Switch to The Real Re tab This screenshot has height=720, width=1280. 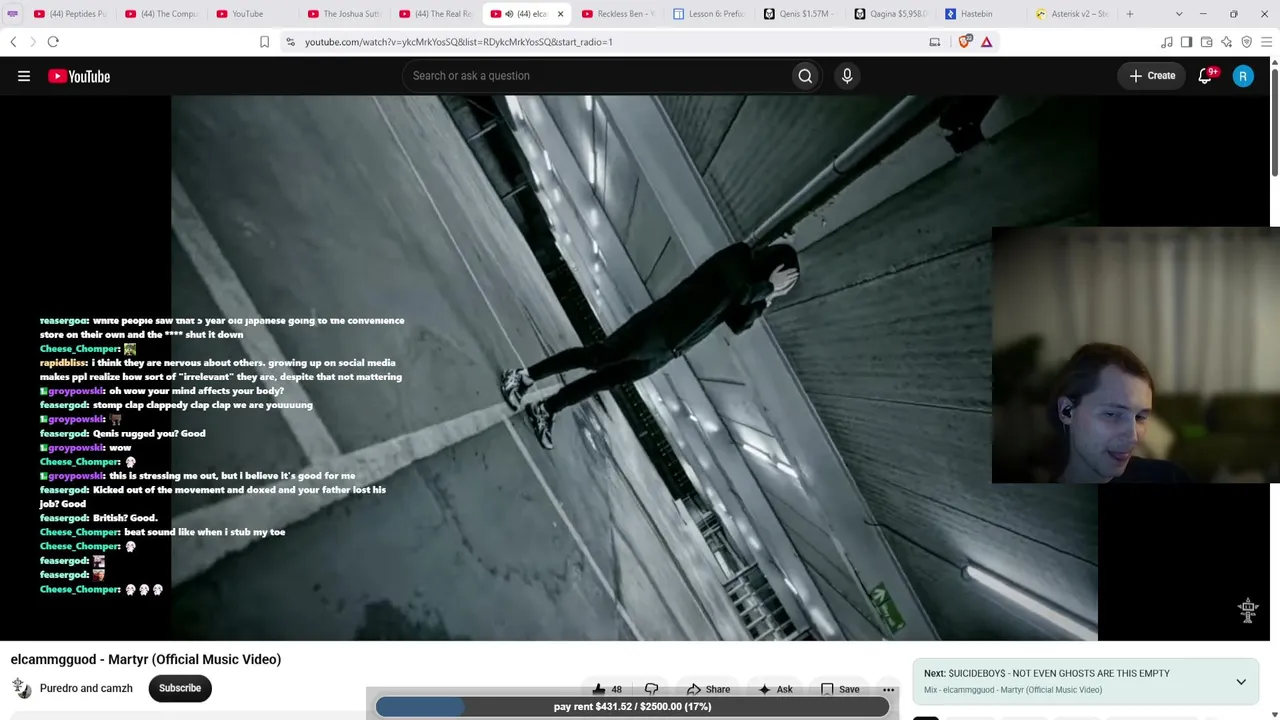tap(436, 14)
